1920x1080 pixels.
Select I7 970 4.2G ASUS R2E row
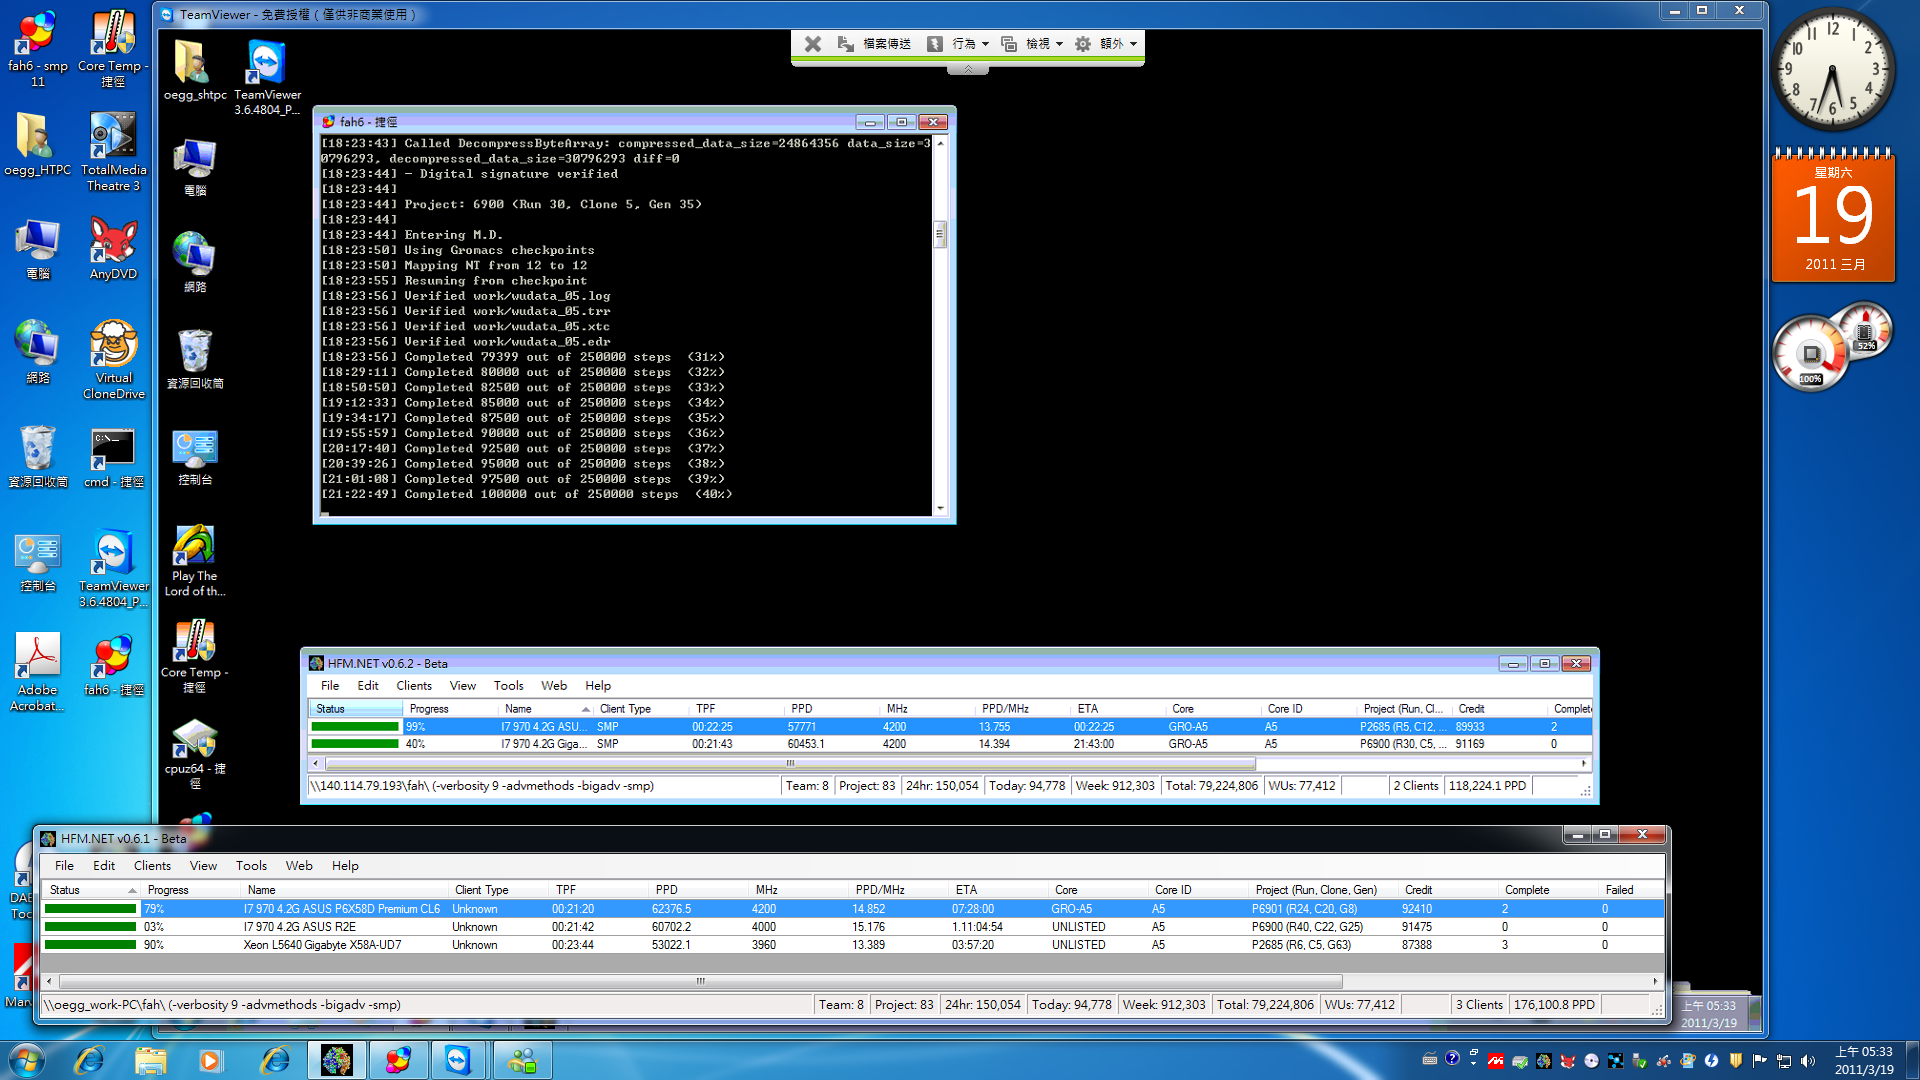coord(852,927)
